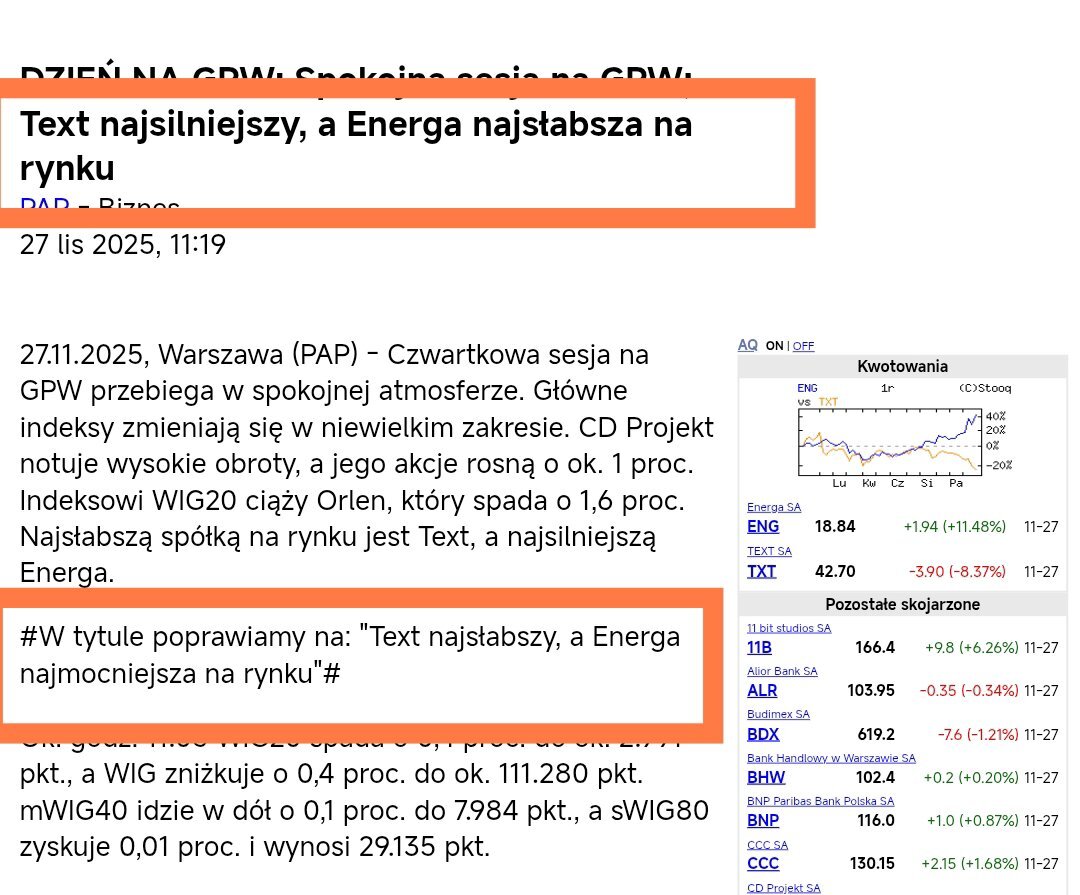Open the TEXT SA company link

coord(769,551)
